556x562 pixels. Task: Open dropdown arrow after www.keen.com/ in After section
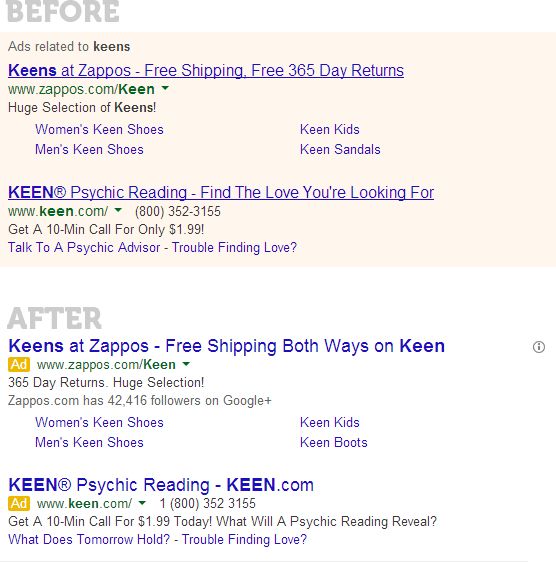[x=142, y=503]
